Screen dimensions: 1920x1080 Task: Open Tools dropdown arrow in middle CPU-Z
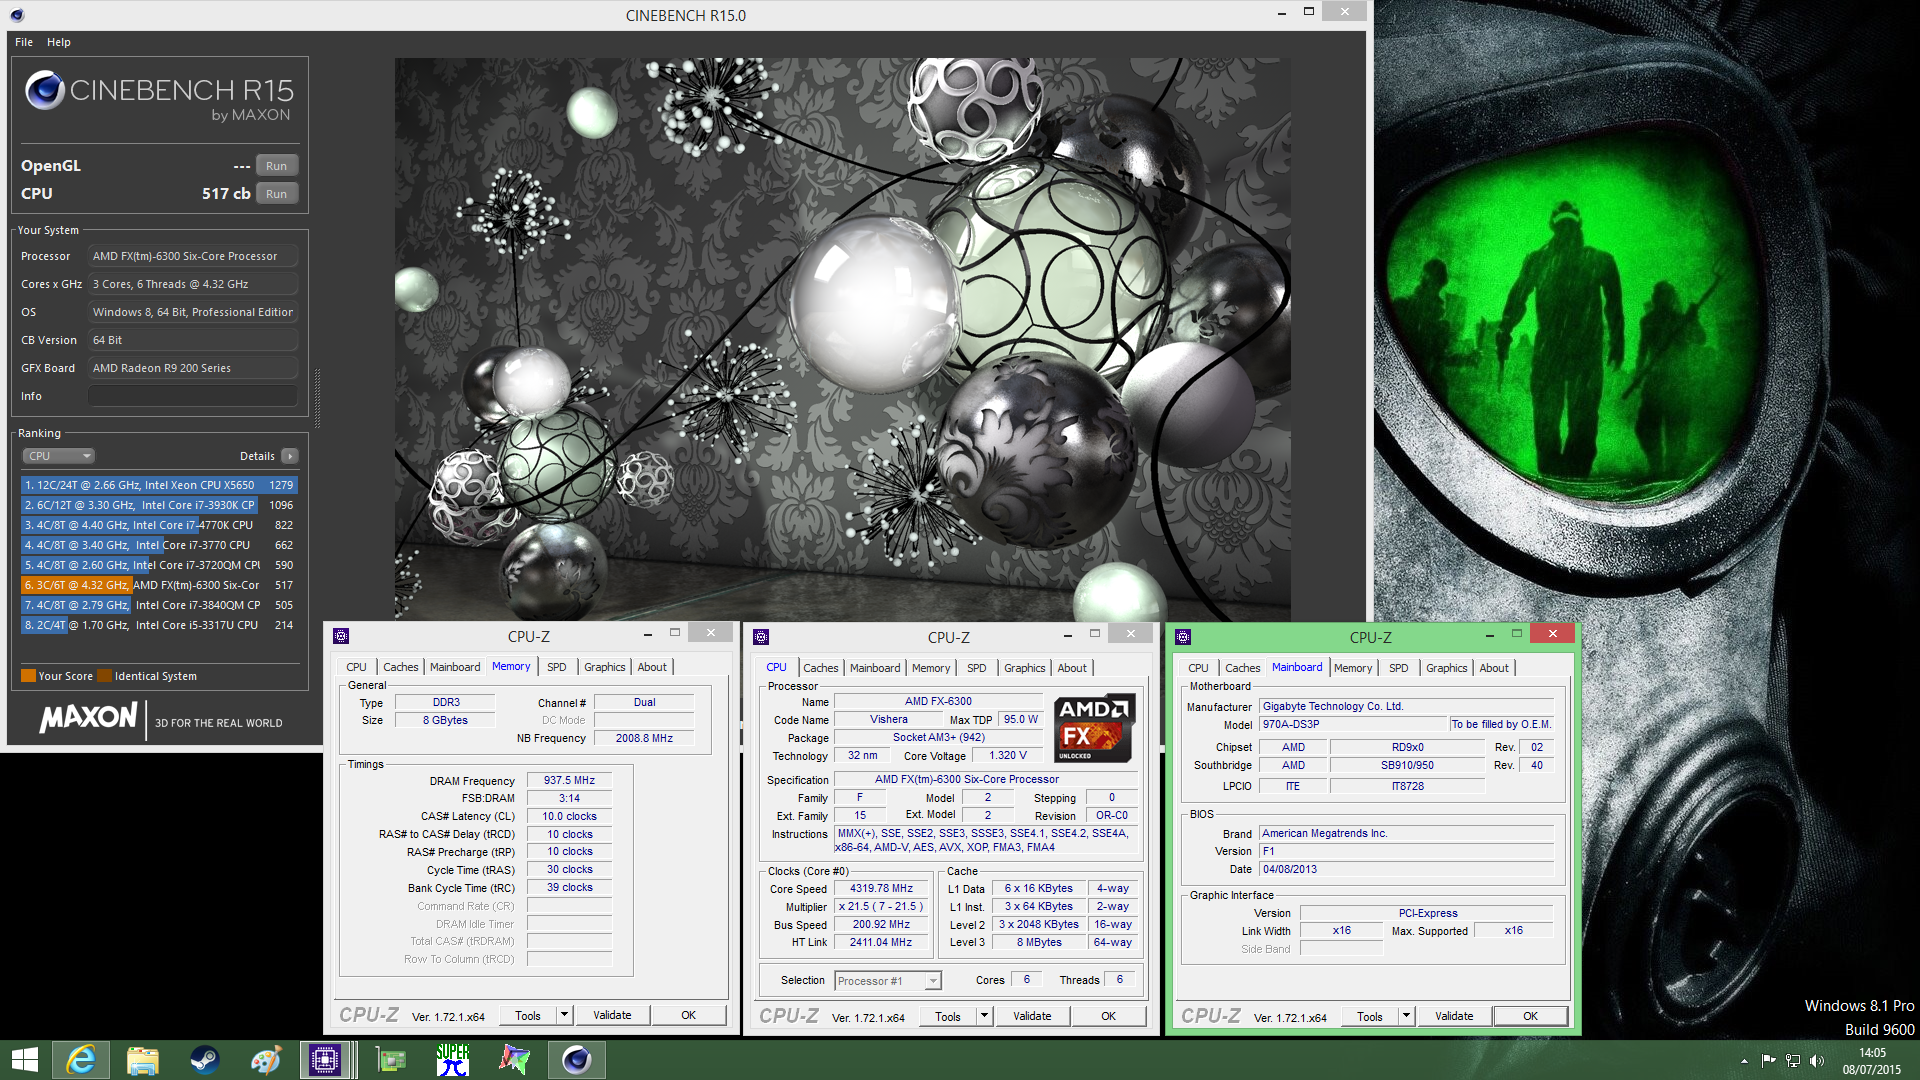[984, 1016]
